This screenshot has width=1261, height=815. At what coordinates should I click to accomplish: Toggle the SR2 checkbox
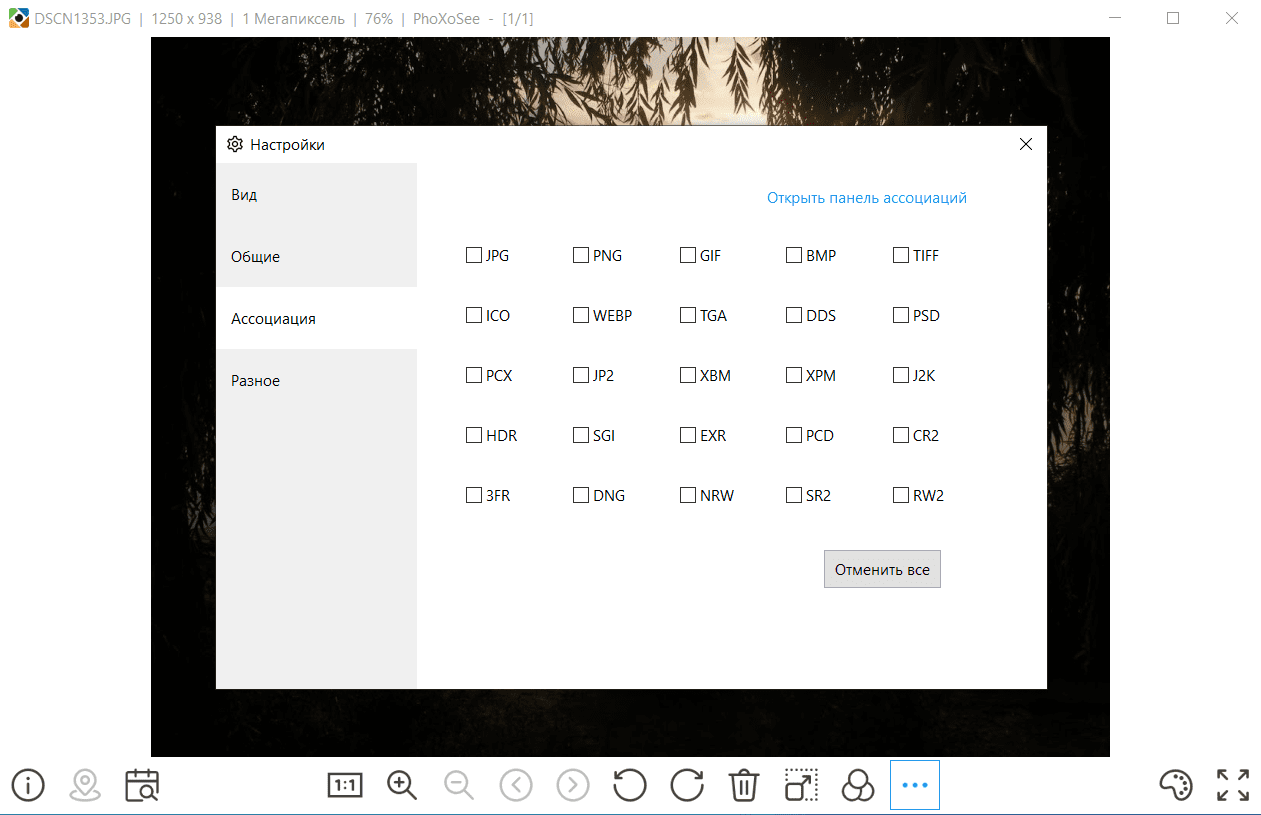794,495
